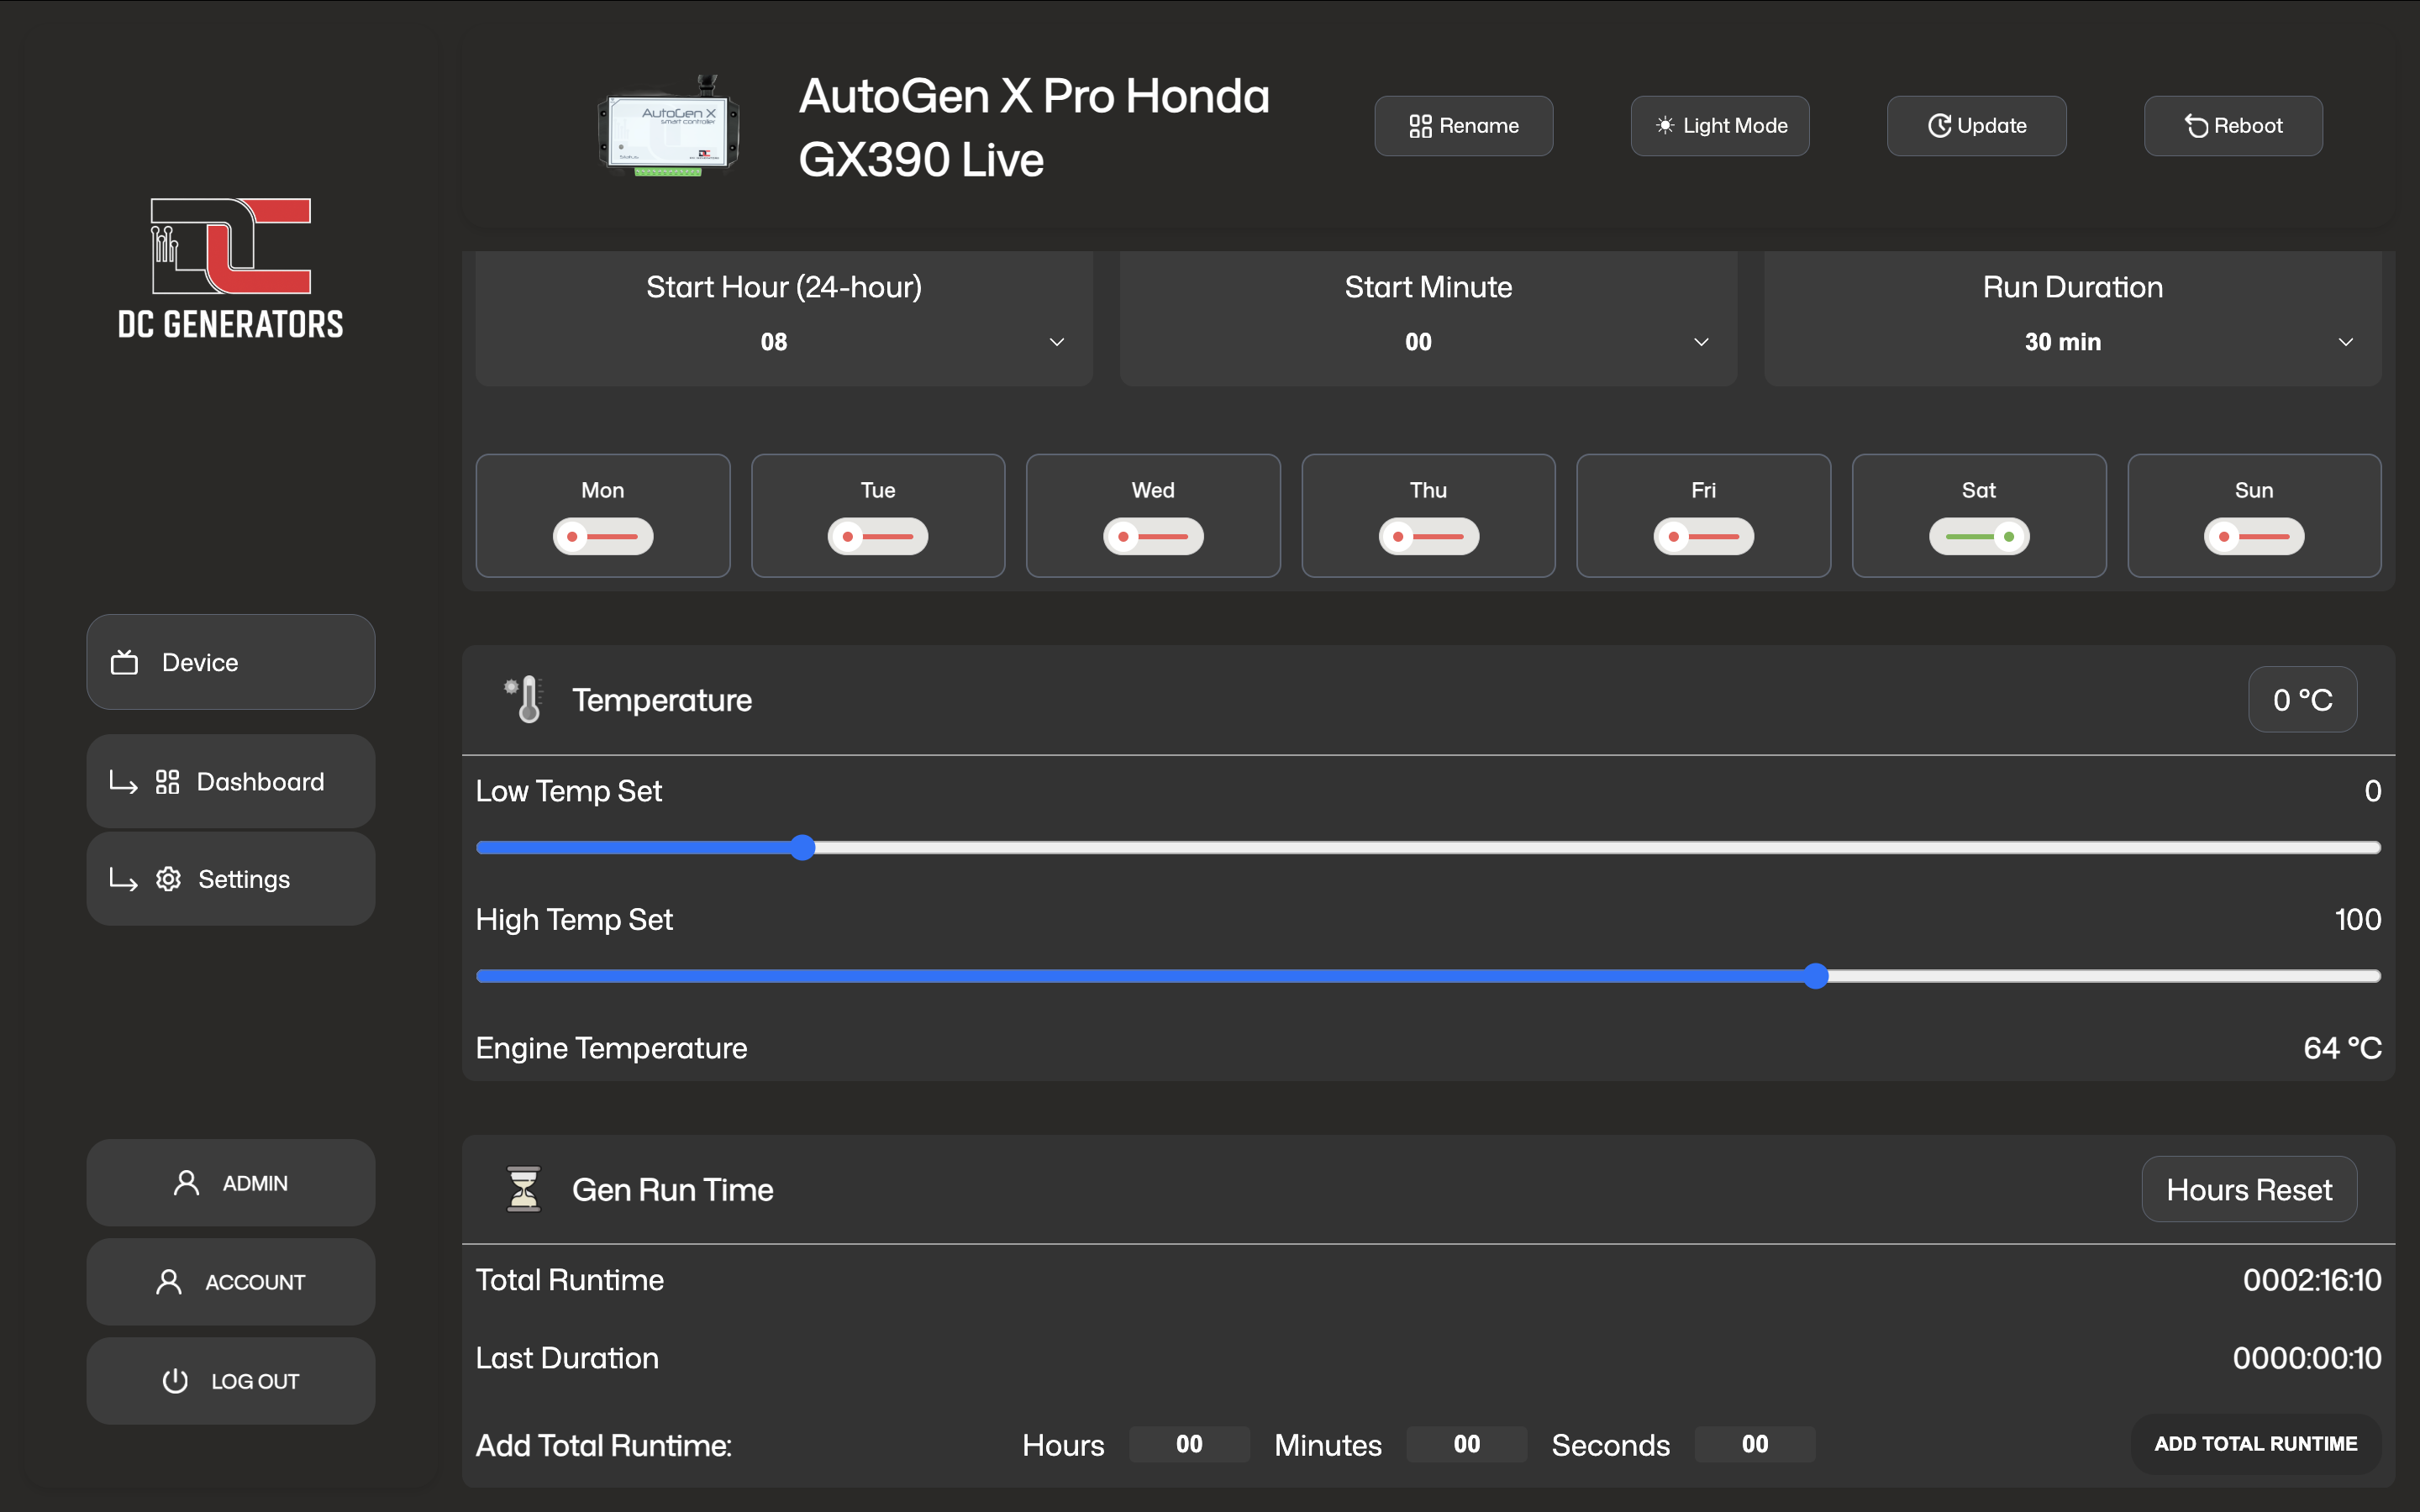Click the High Temp Set slider handle
The height and width of the screenshot is (1512, 2420).
click(1817, 976)
